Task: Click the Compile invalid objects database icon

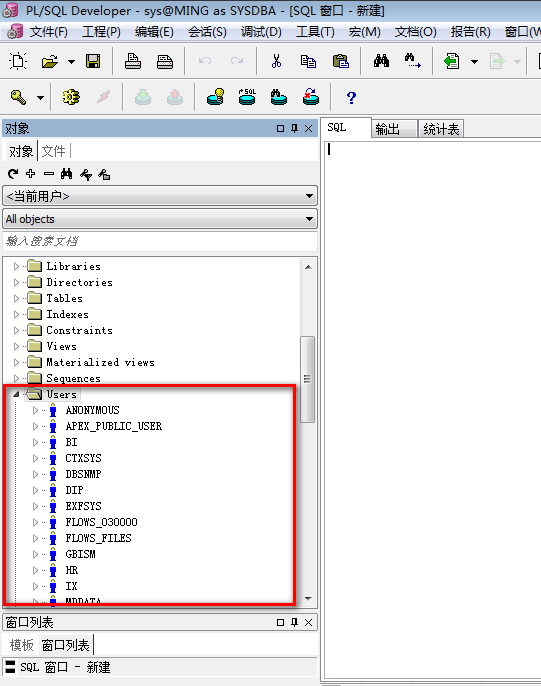Action: pos(311,97)
